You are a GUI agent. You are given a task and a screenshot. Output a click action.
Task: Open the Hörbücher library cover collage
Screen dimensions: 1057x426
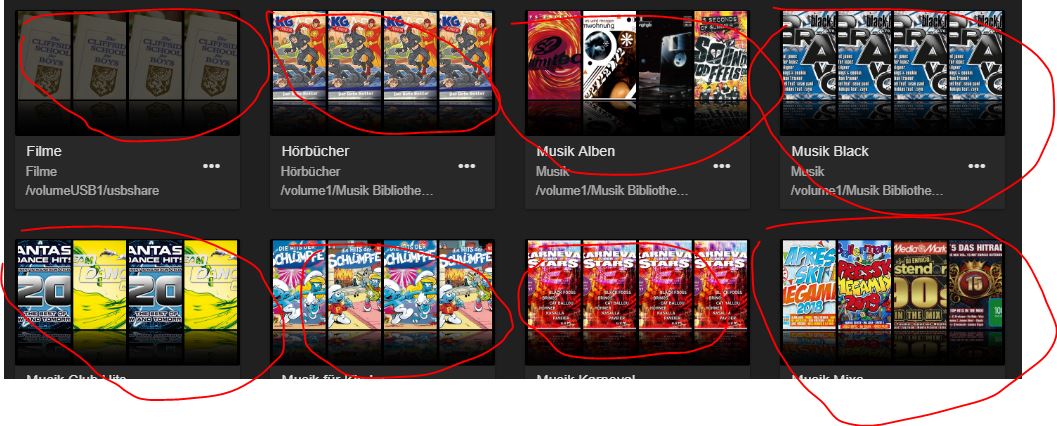coord(382,73)
